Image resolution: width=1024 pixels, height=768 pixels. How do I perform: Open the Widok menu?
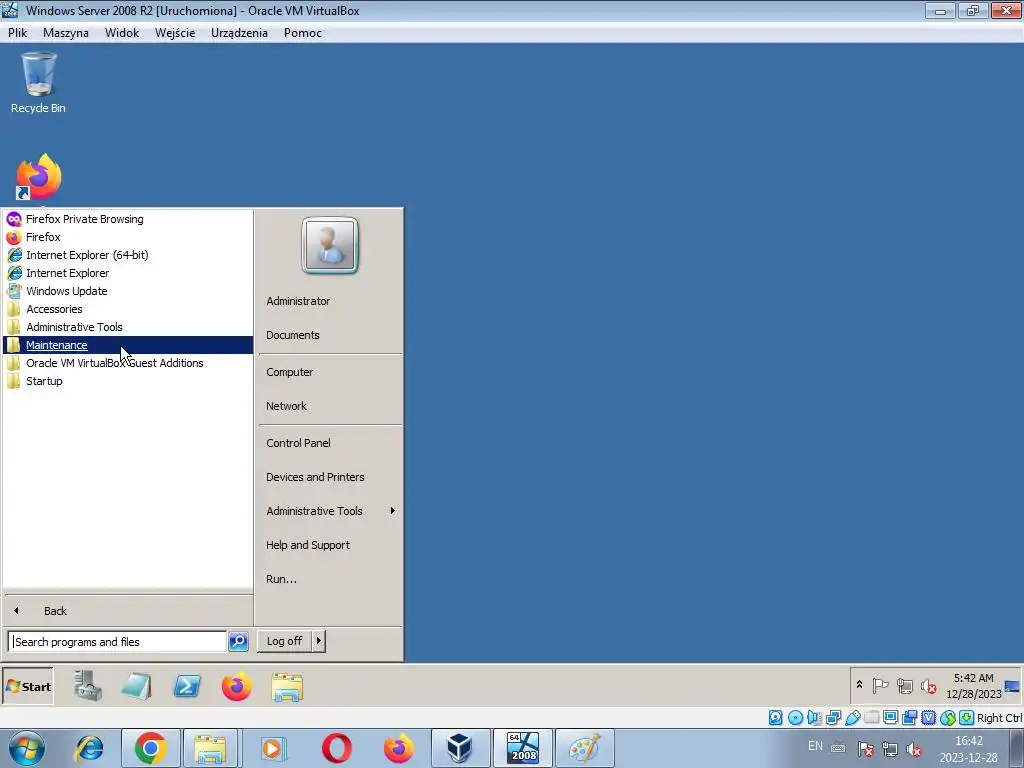(x=122, y=33)
